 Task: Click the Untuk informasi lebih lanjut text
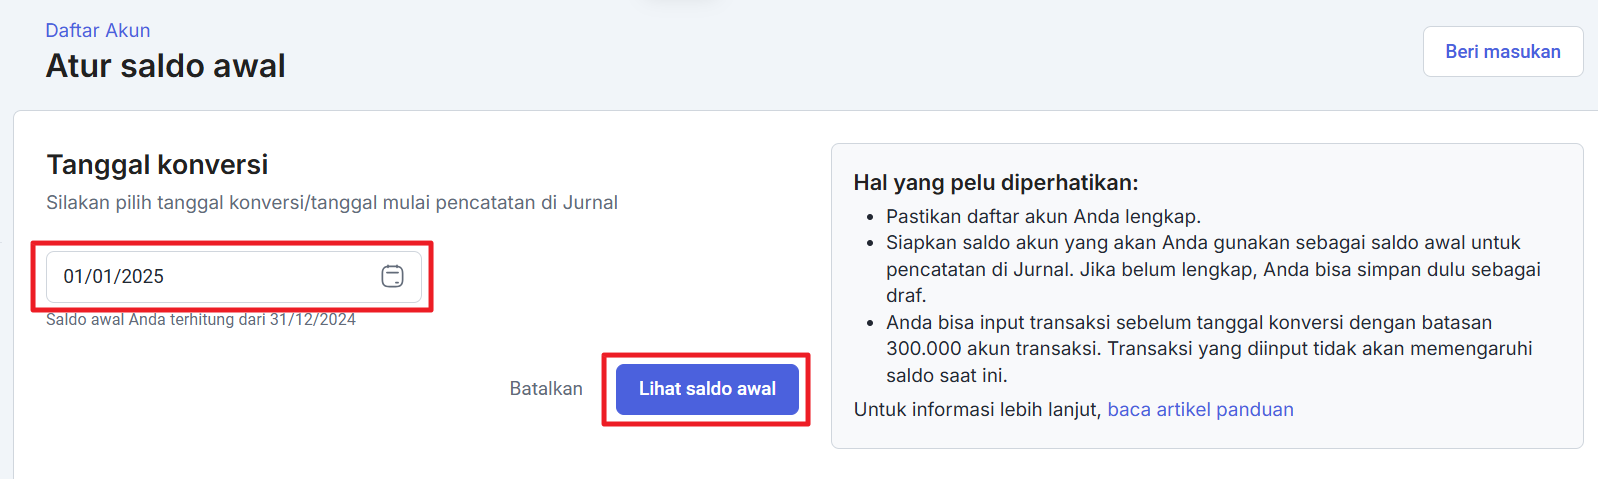click(976, 409)
